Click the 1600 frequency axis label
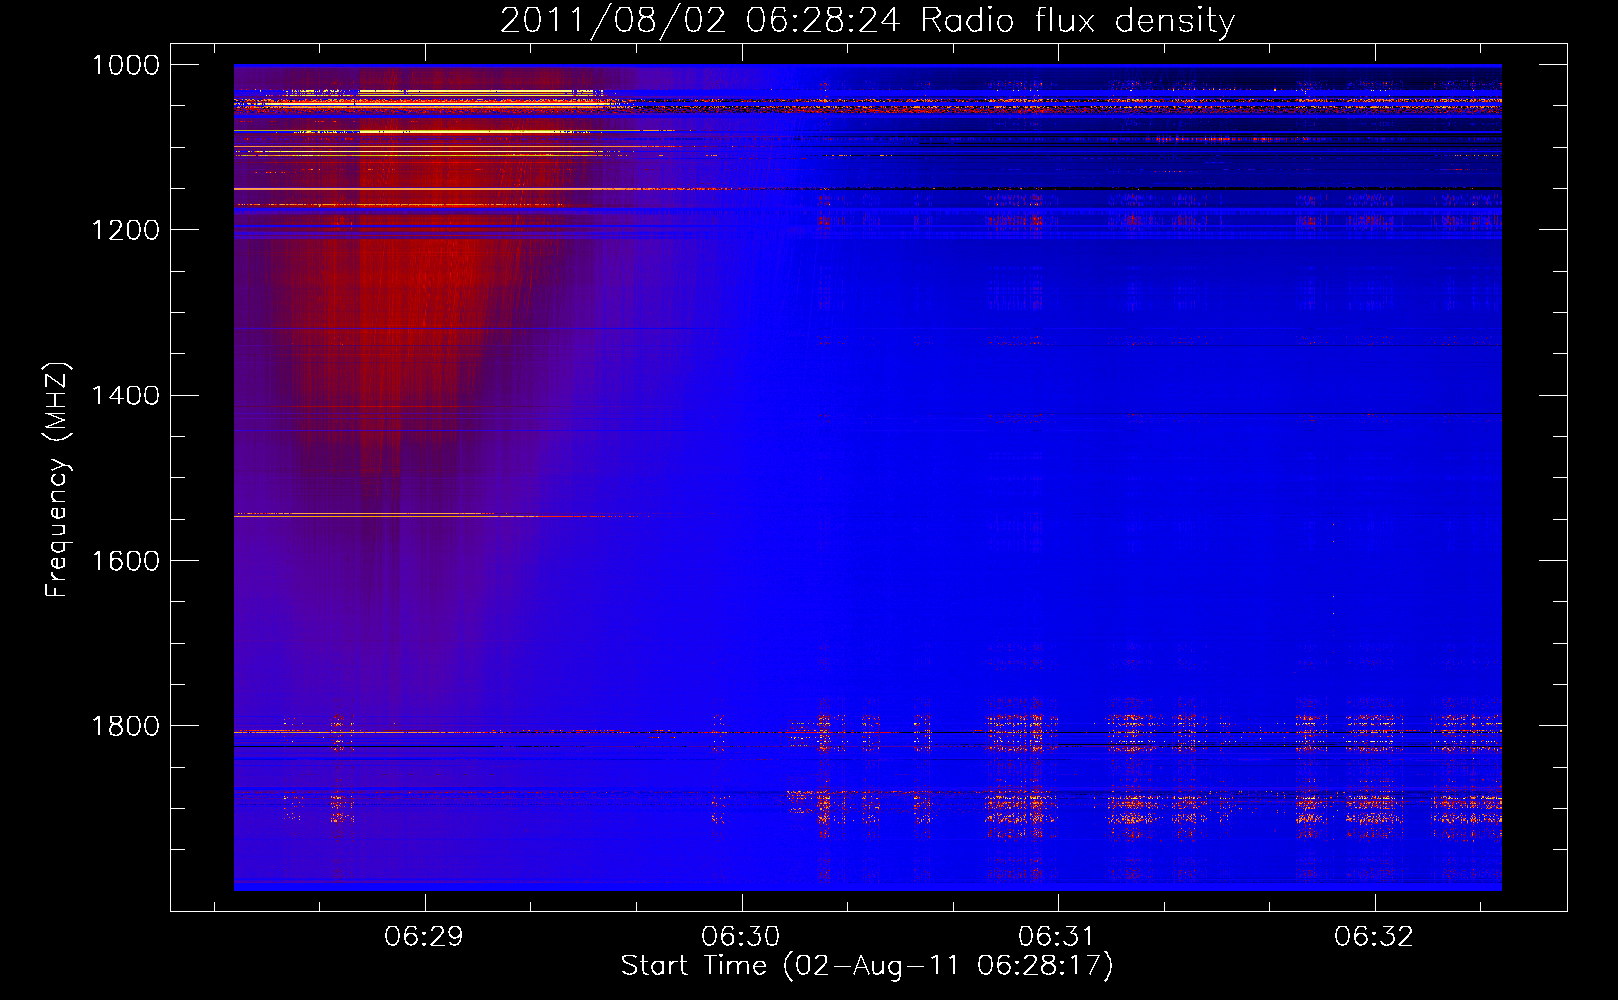Image resolution: width=1618 pixels, height=1000 pixels. pos(125,560)
